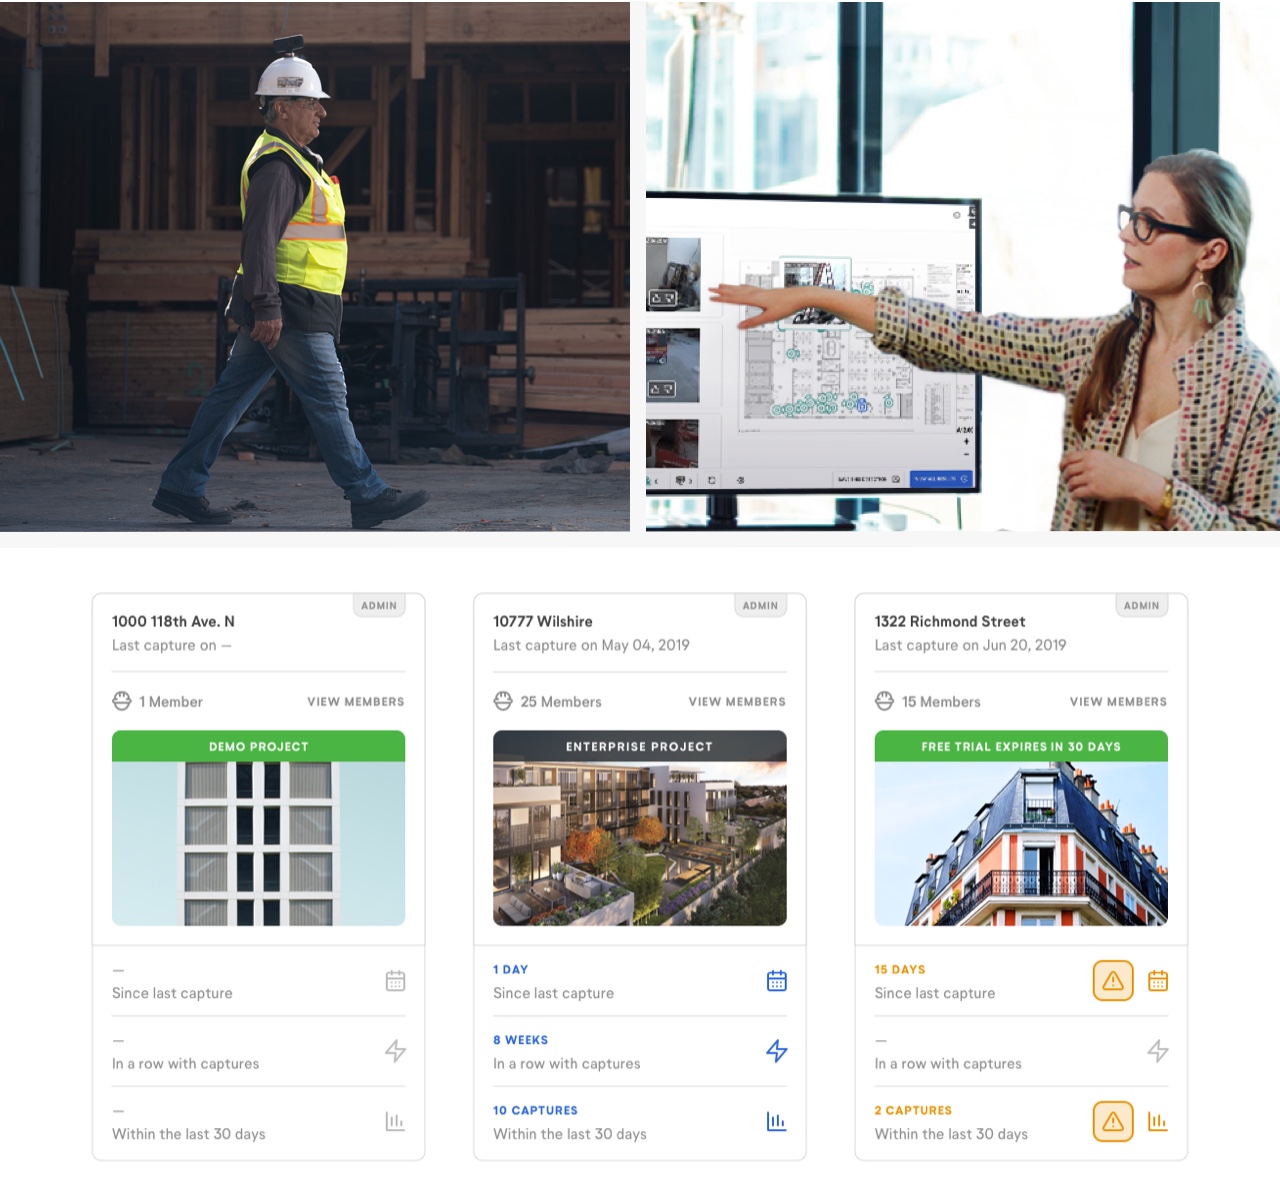Click gray lightning bolt on 1322 Richmond card
The width and height of the screenshot is (1280, 1180).
[x=1157, y=1051]
